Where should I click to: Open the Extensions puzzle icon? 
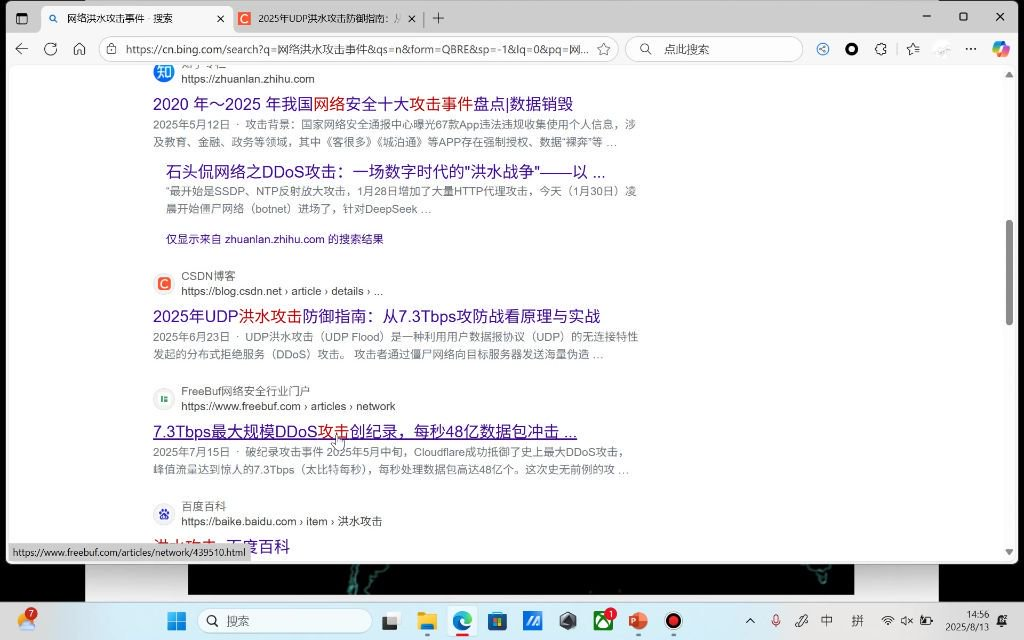[x=881, y=49]
